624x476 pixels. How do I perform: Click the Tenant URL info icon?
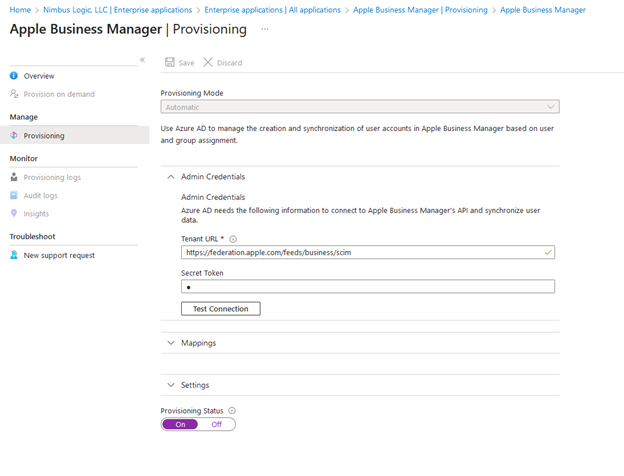tap(233, 239)
